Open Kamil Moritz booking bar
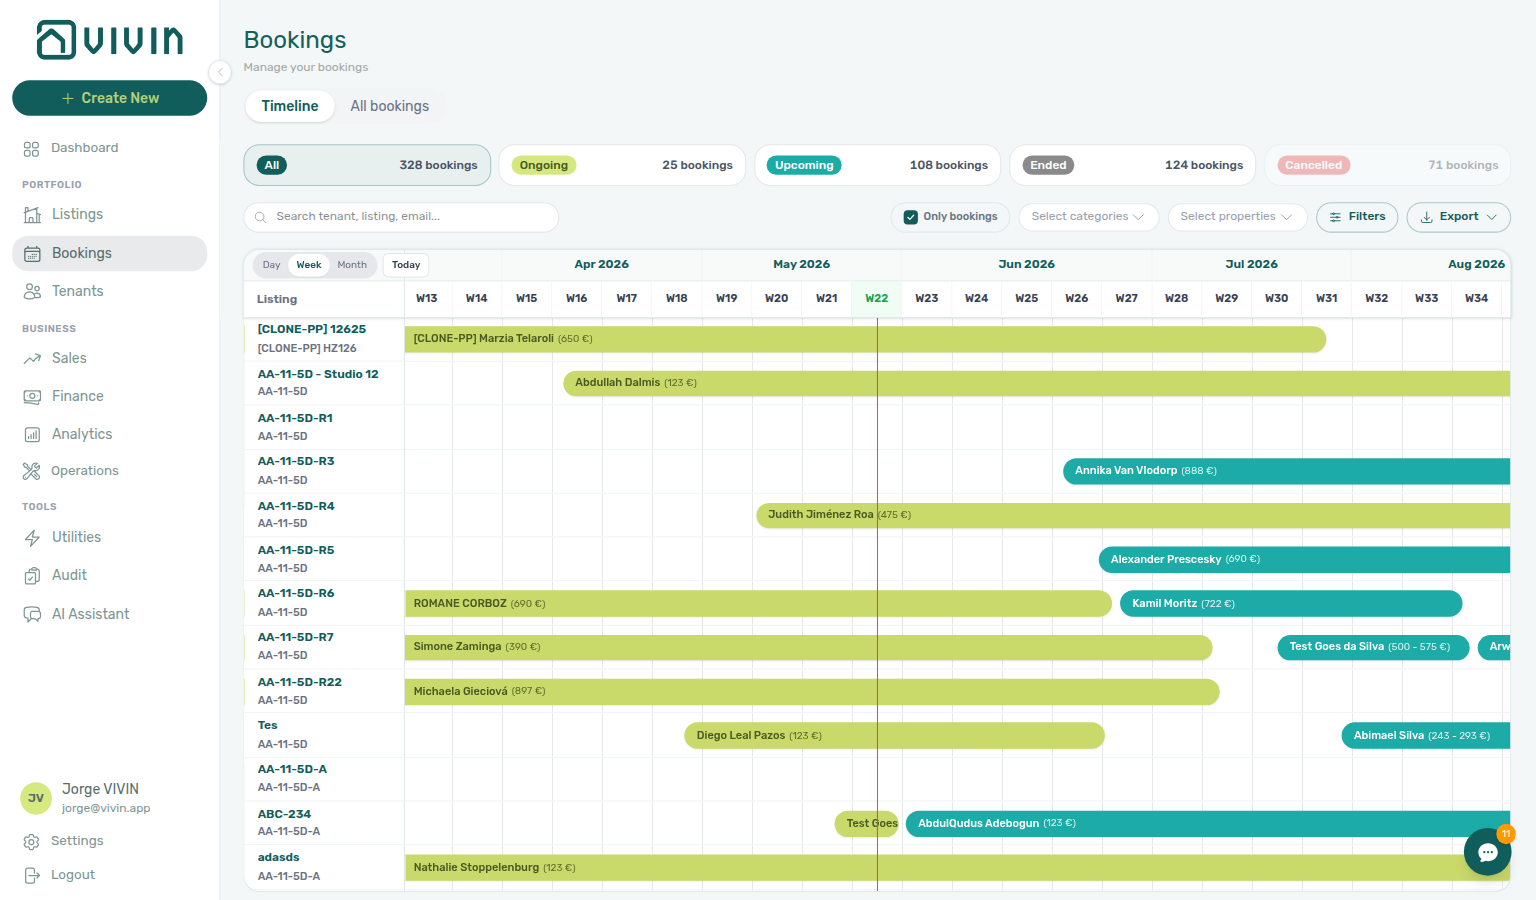Screen dimensions: 1536x900 point(1291,604)
